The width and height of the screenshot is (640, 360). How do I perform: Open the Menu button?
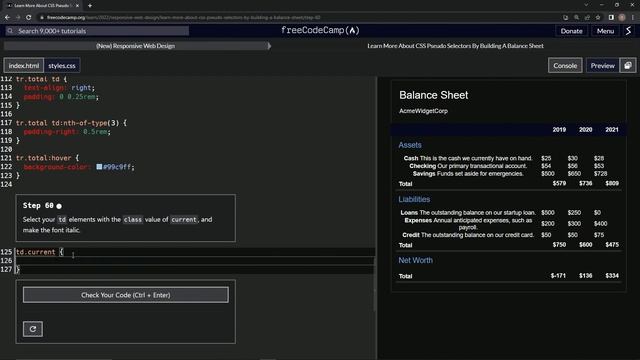point(605,31)
